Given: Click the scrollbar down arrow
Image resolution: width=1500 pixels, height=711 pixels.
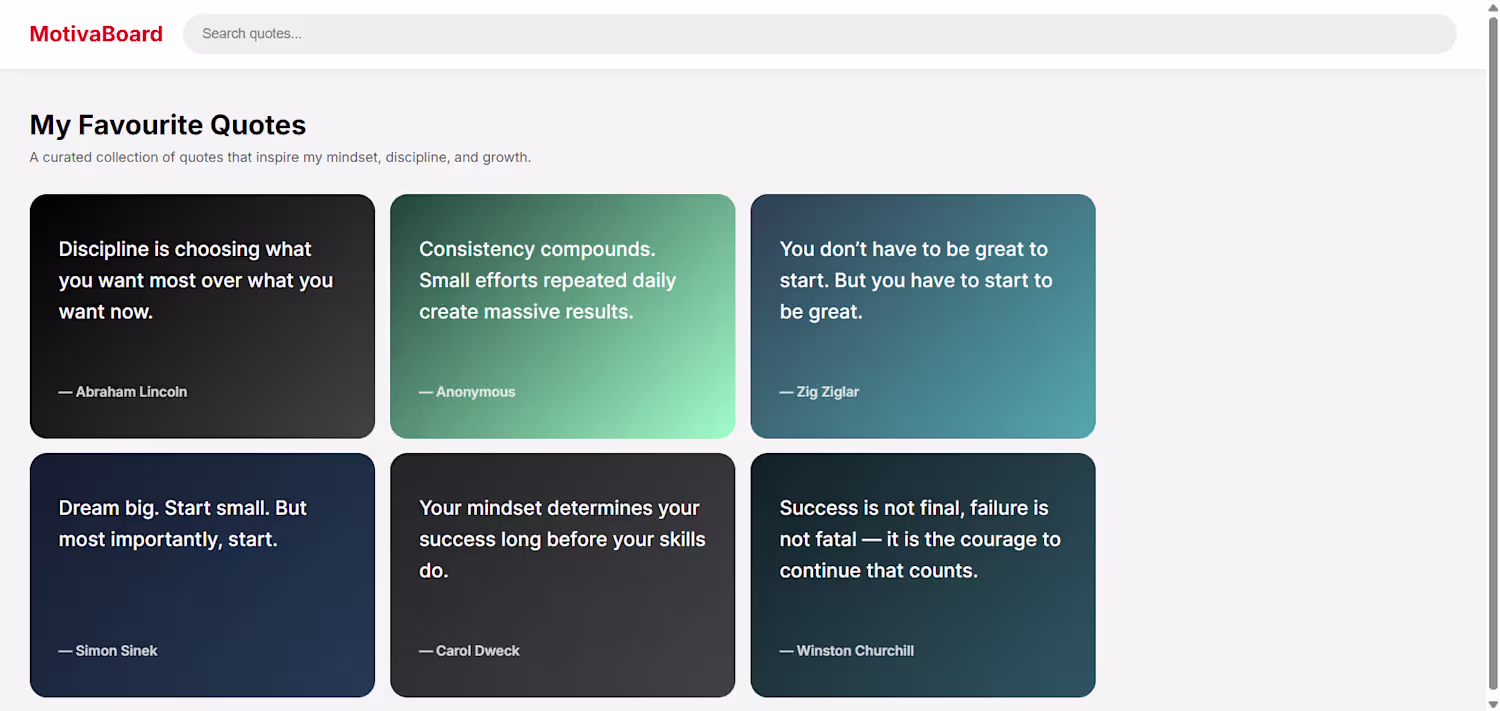Looking at the screenshot, I should click(x=1493, y=704).
